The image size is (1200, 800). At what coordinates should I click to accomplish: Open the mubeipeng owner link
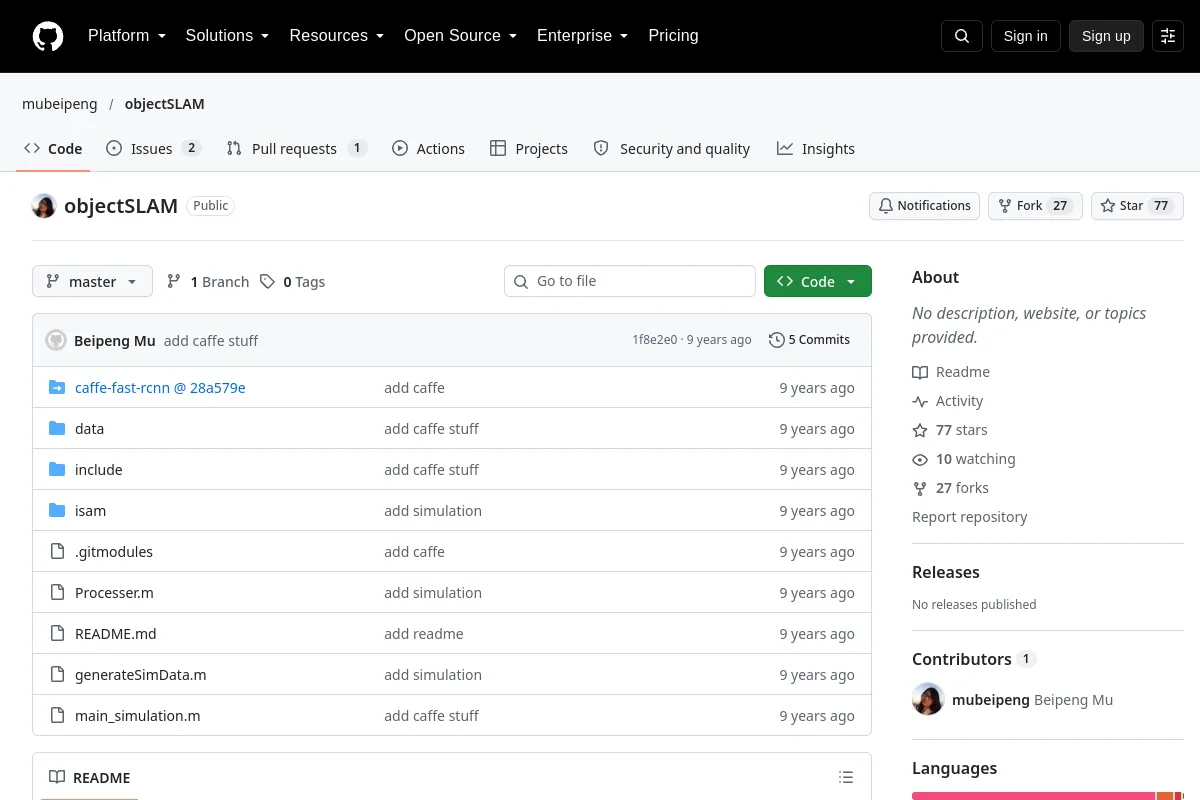(x=60, y=104)
